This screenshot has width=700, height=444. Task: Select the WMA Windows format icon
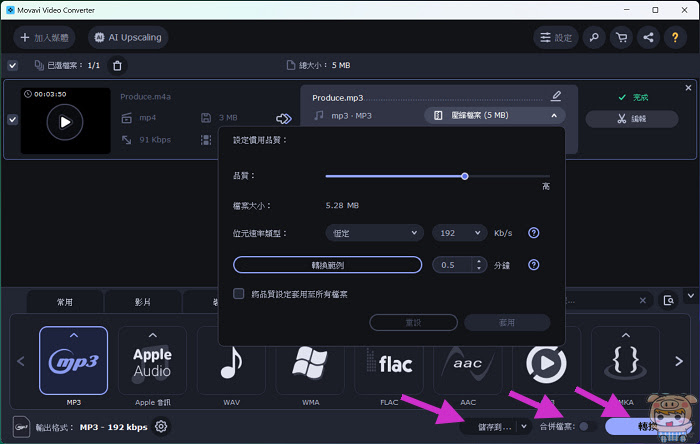point(310,362)
